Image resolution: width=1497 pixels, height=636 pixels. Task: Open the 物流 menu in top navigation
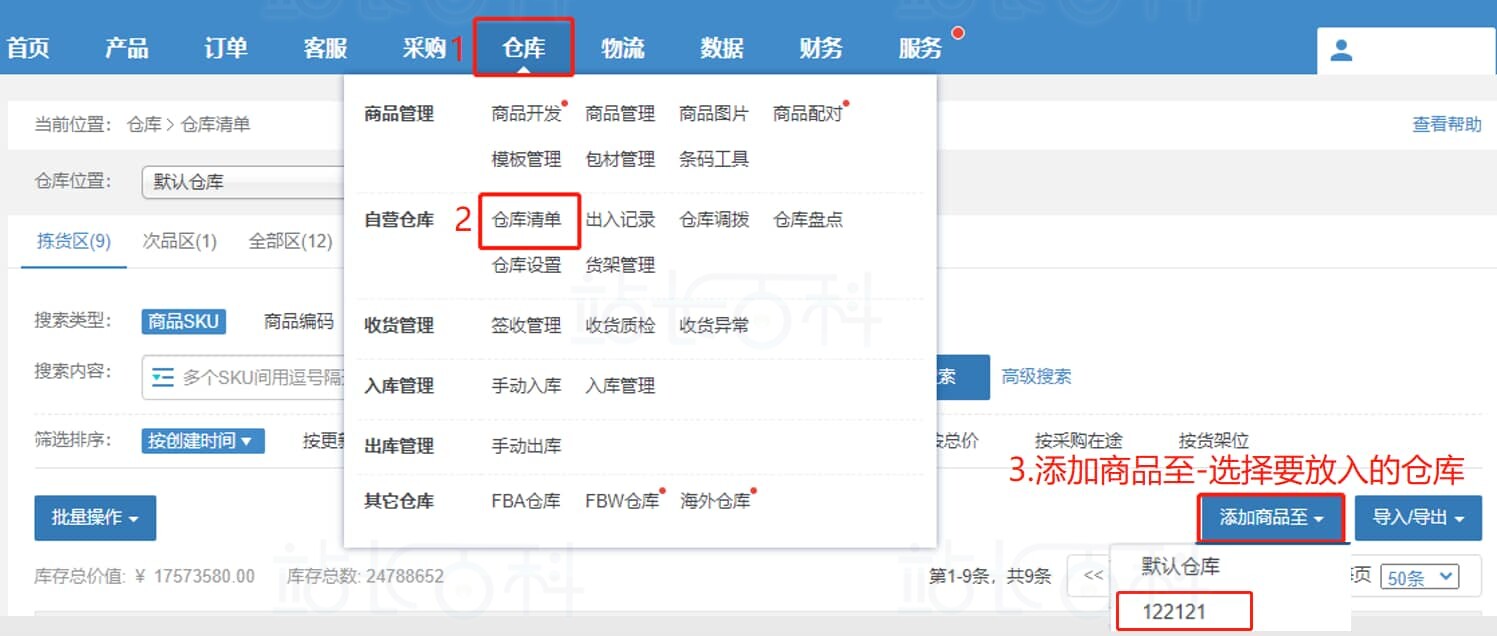[x=623, y=47]
